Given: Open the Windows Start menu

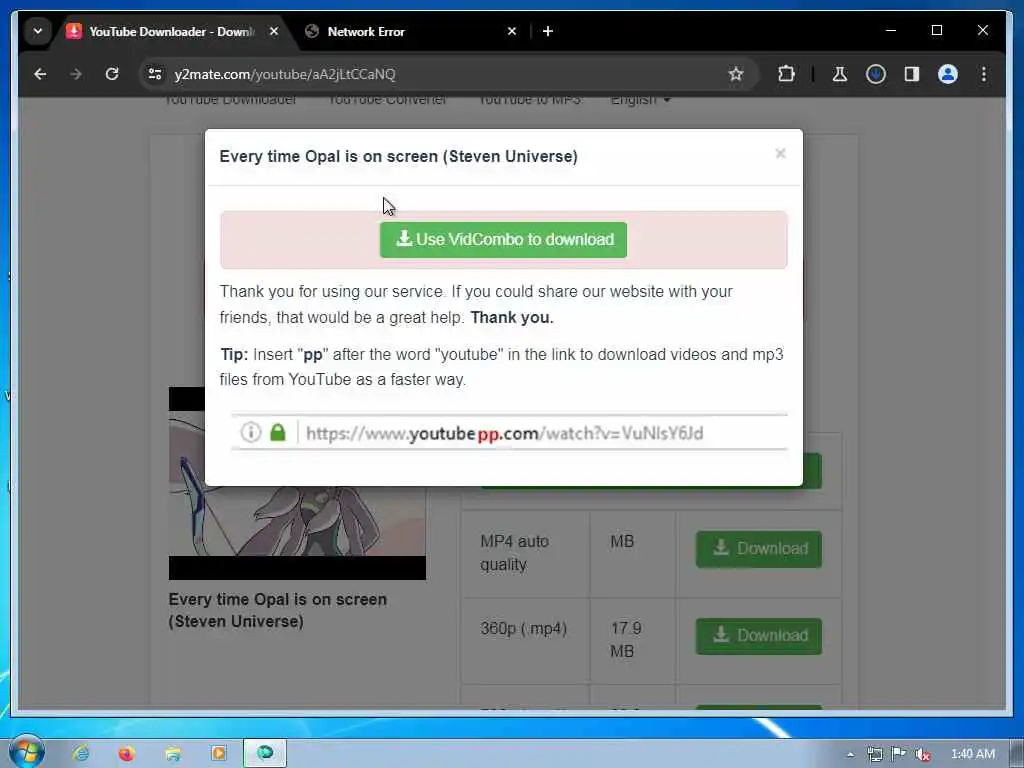Looking at the screenshot, I should point(27,752).
